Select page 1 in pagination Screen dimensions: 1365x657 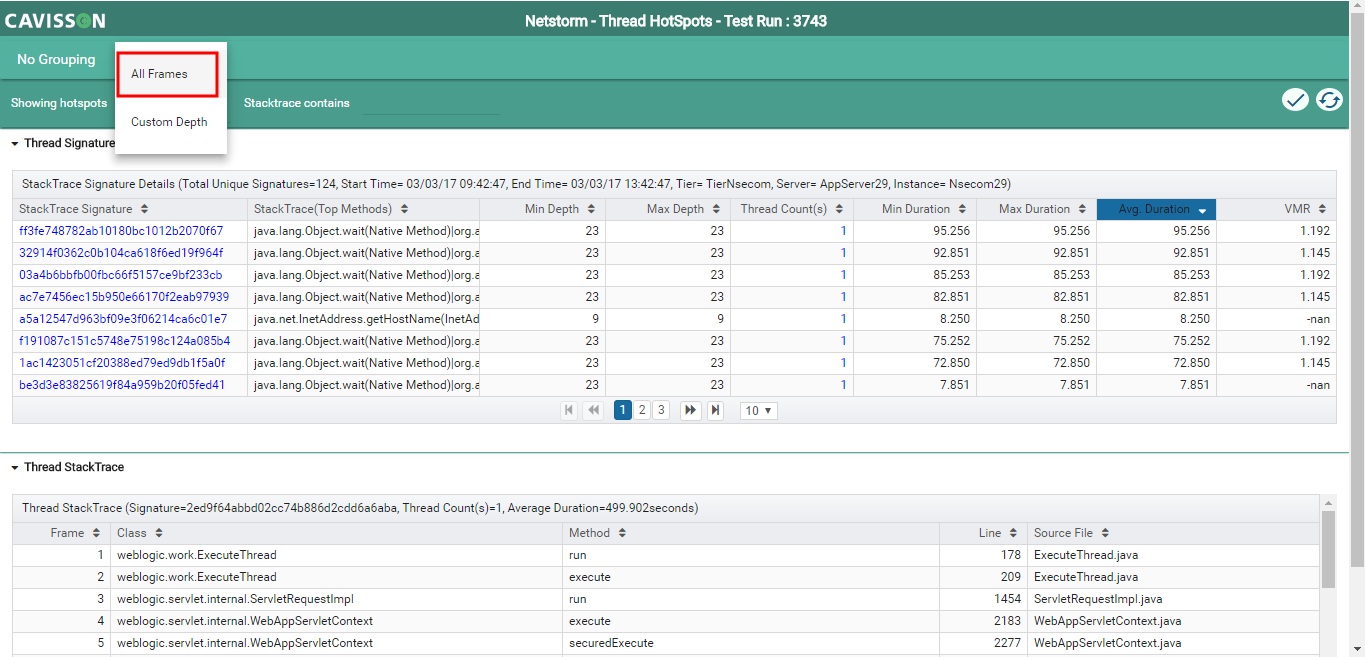point(622,410)
